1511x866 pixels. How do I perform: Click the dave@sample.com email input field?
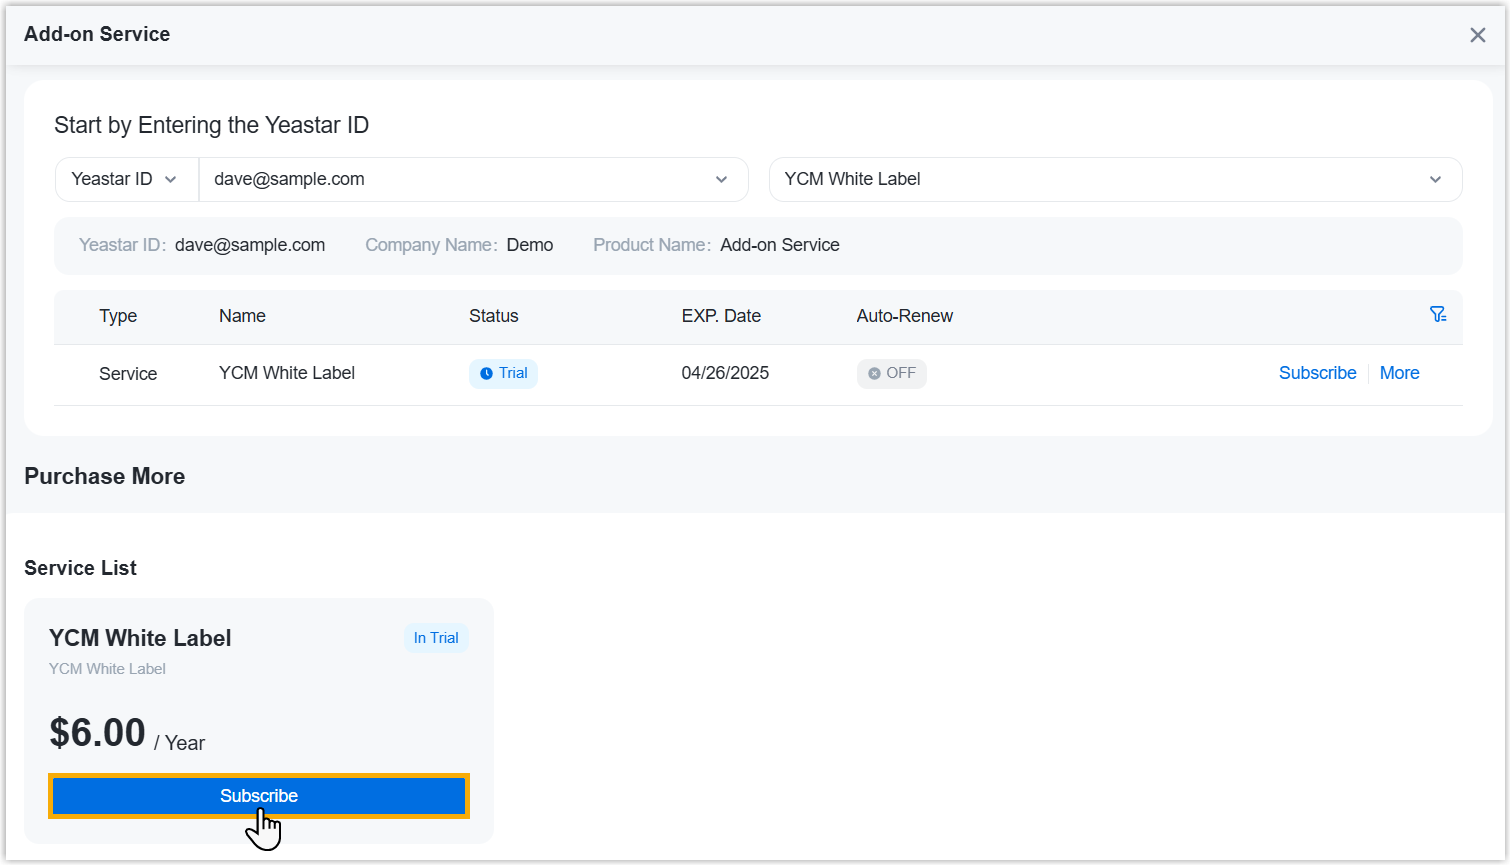450,180
